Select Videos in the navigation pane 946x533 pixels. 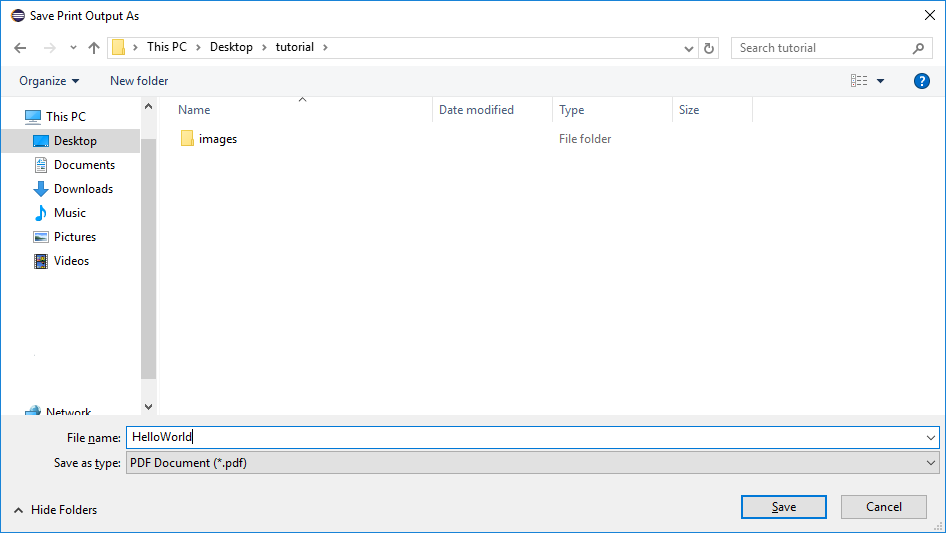71,261
